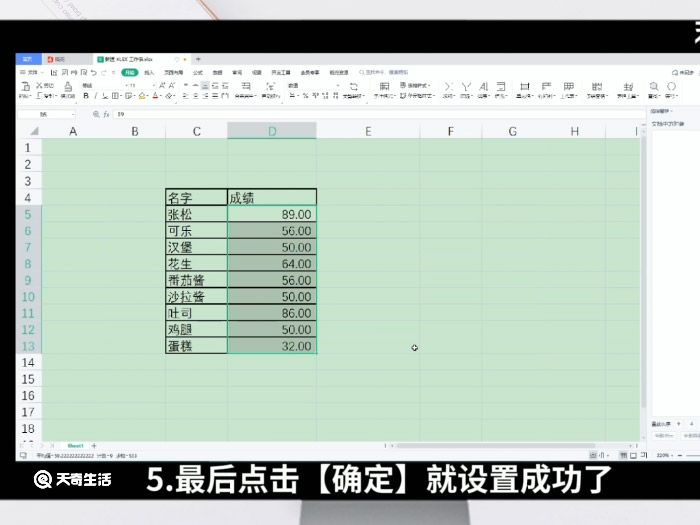Click cell containing 32.00
Image resolution: width=700 pixels, height=525 pixels.
point(272,346)
